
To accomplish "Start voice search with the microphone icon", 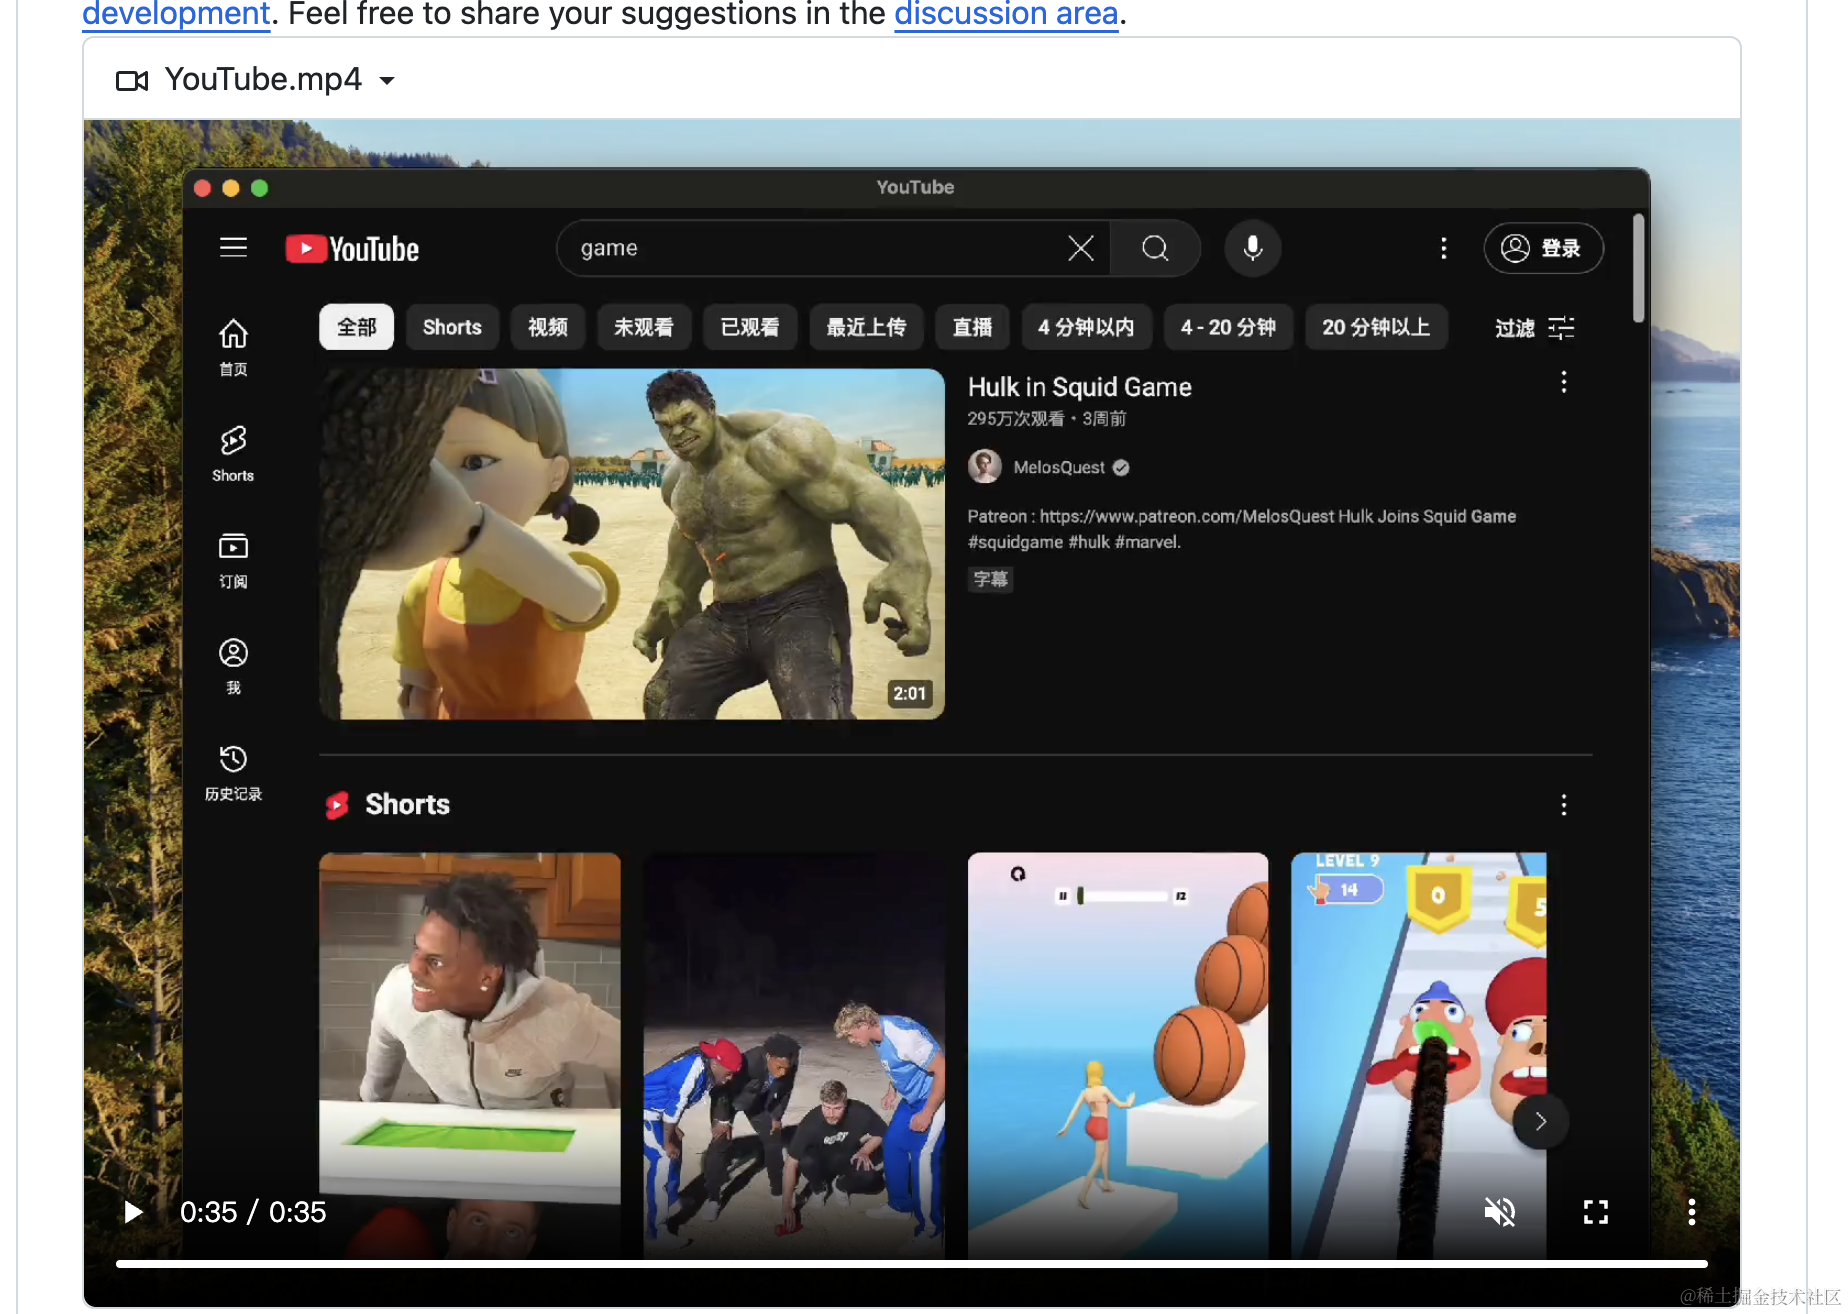I will click(1252, 248).
